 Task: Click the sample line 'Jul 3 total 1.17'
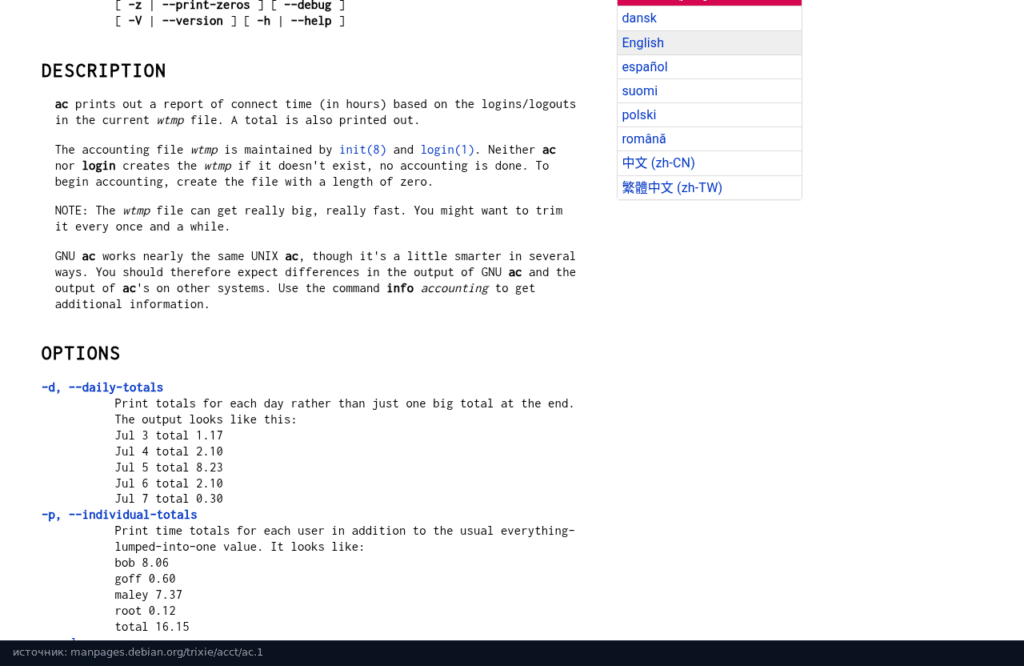(x=168, y=436)
